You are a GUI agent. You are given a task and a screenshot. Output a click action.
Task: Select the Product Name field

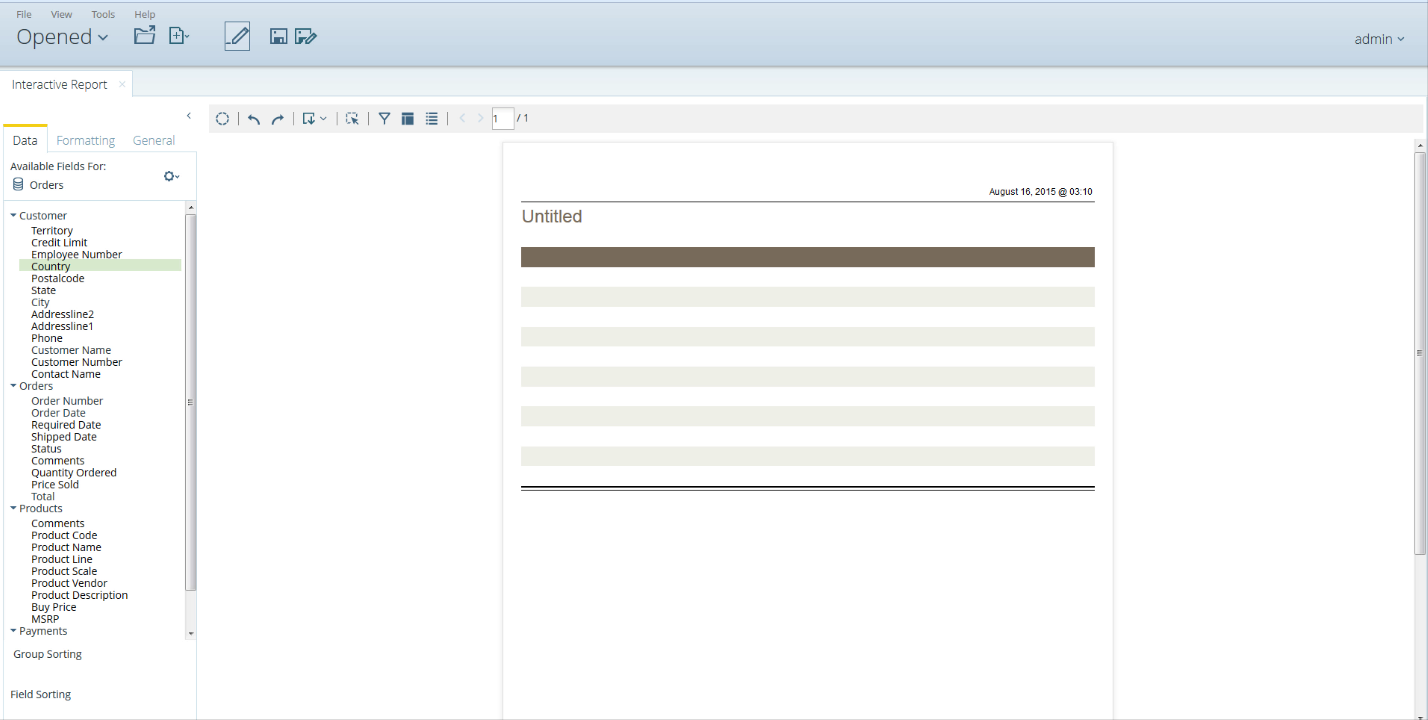66,547
